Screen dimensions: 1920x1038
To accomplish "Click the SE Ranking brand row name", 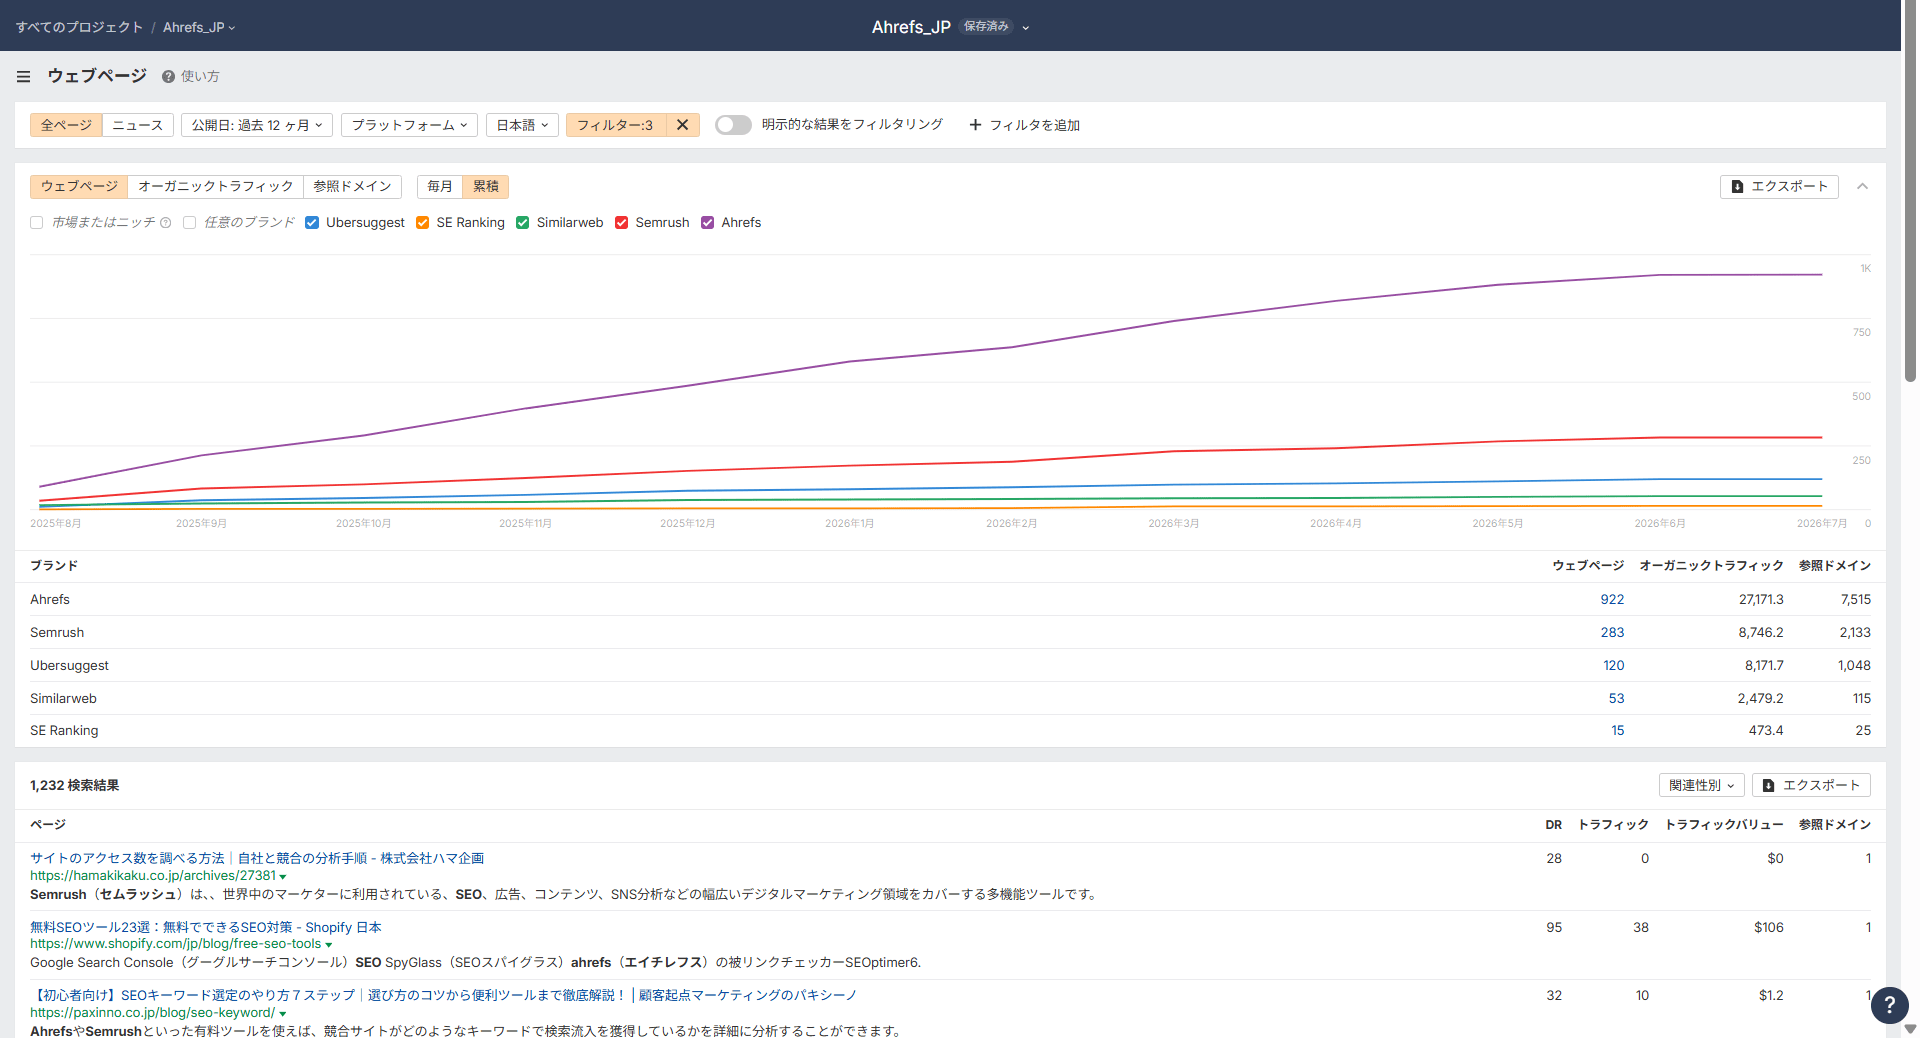I will point(64,731).
